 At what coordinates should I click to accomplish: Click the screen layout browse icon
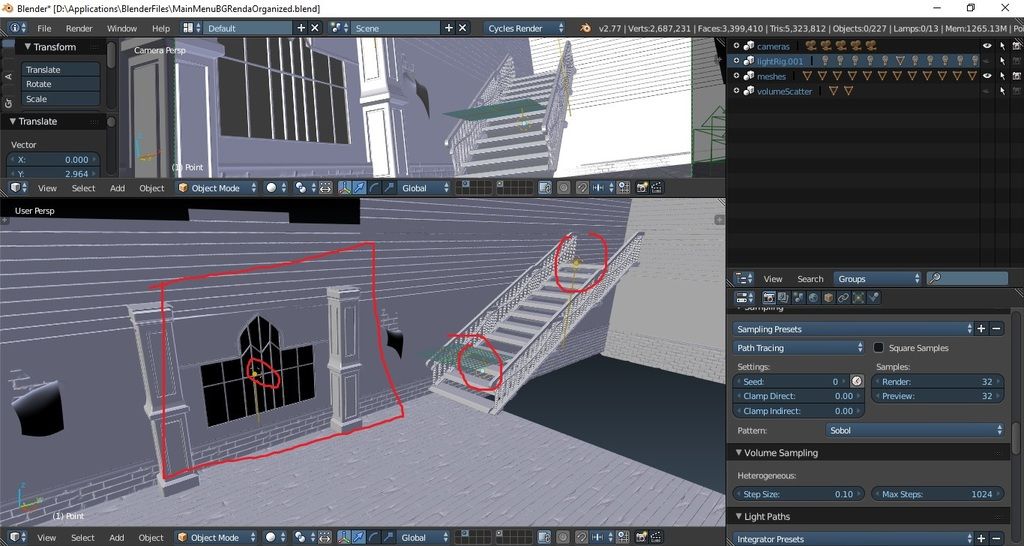[191, 28]
